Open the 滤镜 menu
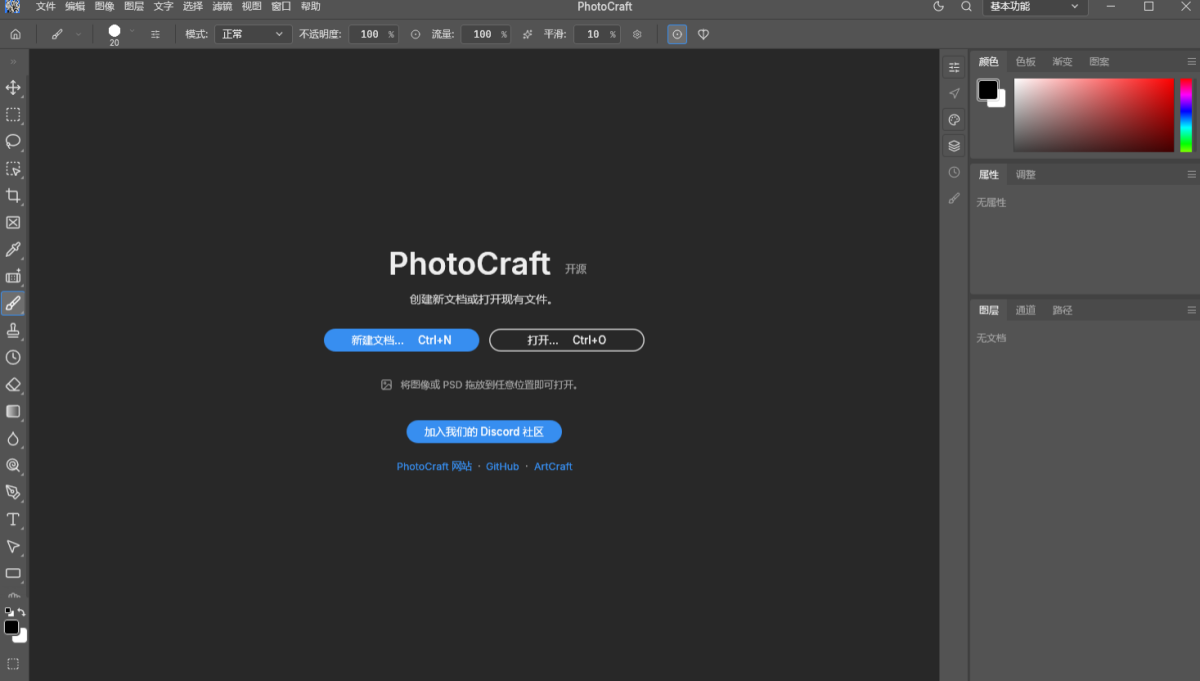Viewport: 1200px width, 681px height. 222,6
